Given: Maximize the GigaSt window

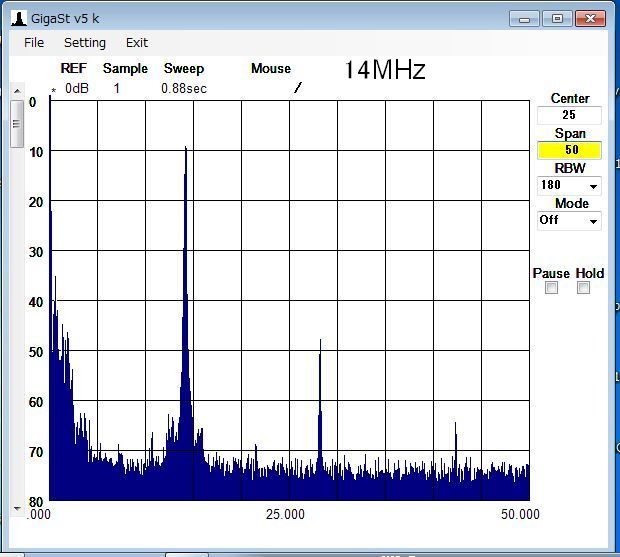Looking at the screenshot, I should 558,19.
